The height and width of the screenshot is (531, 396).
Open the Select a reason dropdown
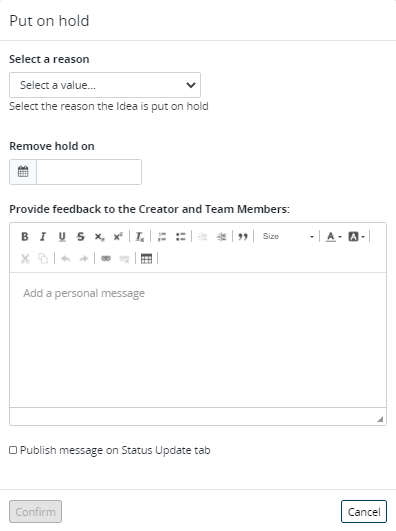tap(105, 85)
